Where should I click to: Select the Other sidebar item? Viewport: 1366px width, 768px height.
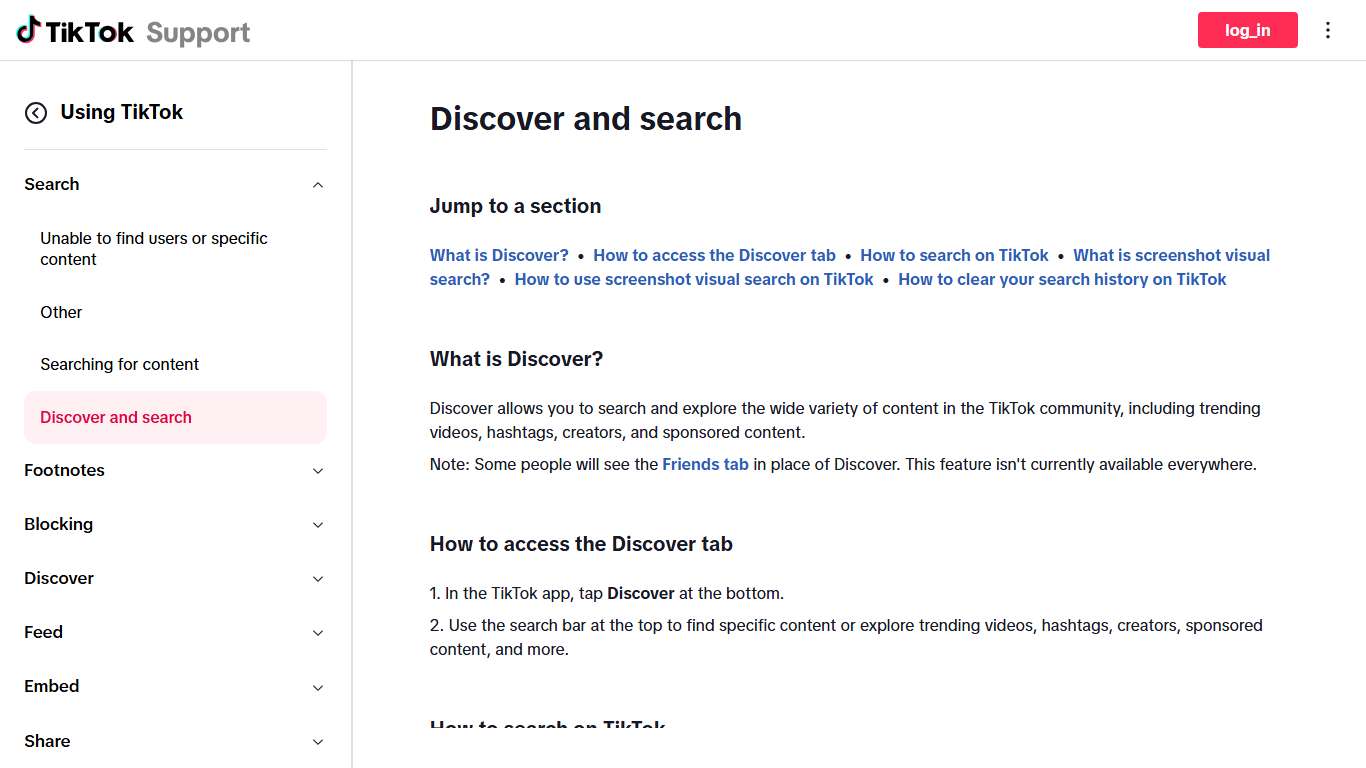point(61,312)
